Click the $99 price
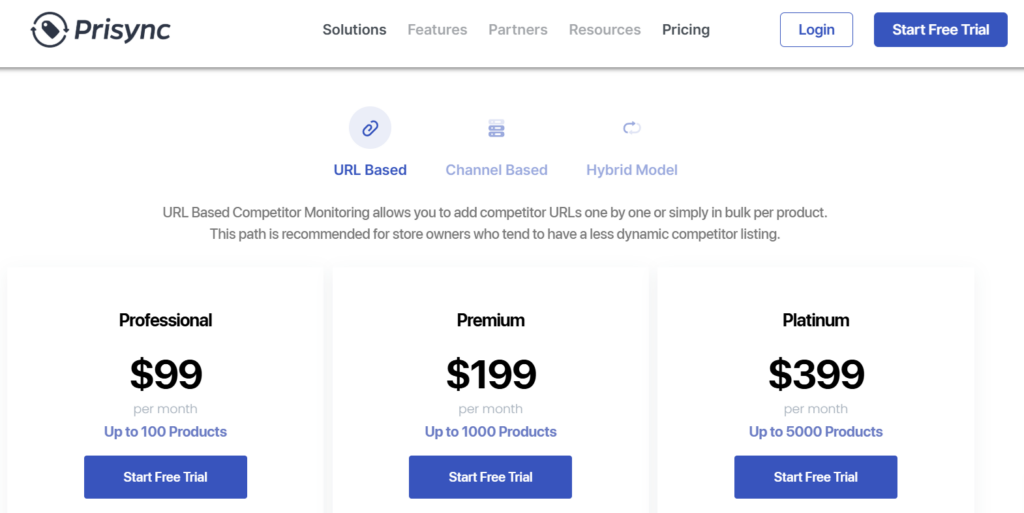The image size is (1024, 513). tap(166, 374)
